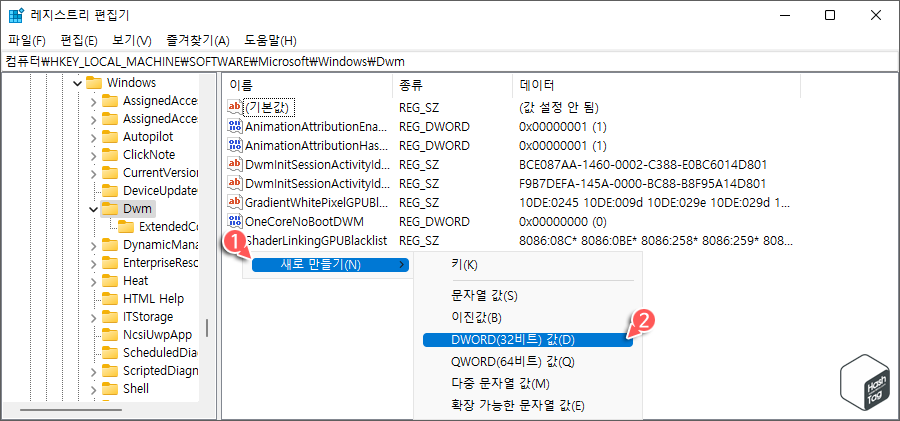Click the ExtendedCo subkey folder icon
The width and height of the screenshot is (900, 421).
click(126, 226)
